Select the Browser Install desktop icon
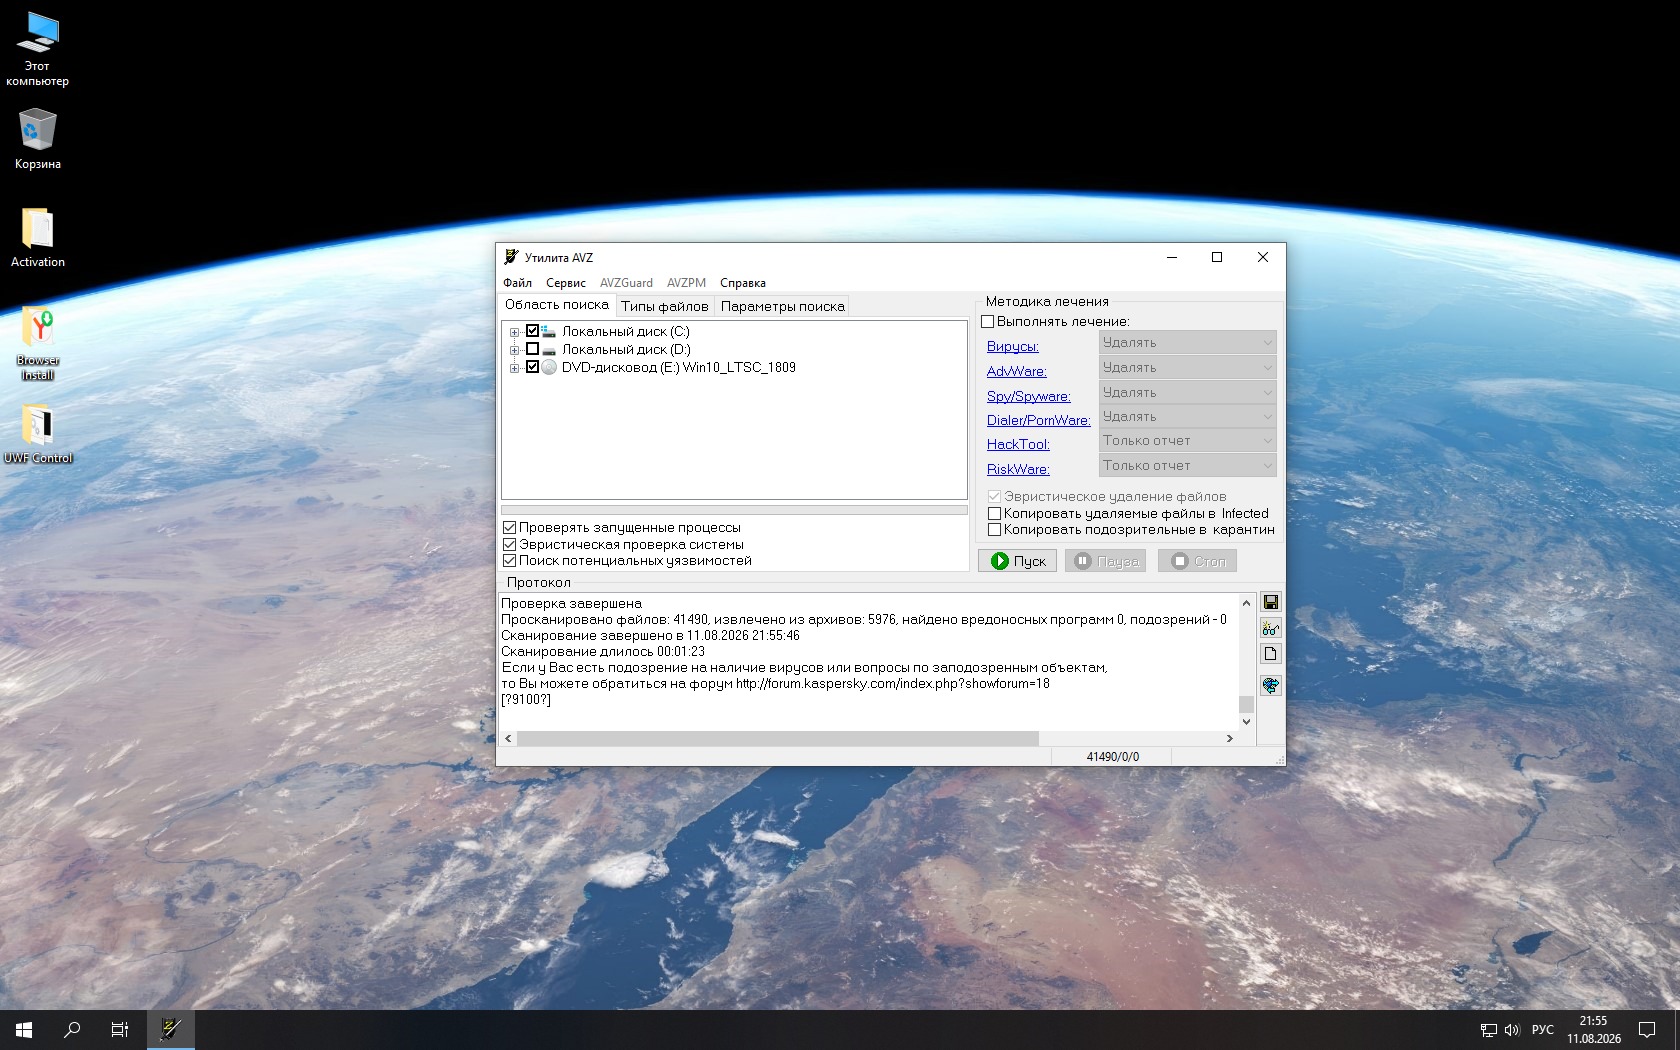This screenshot has width=1680, height=1050. coord(37,343)
